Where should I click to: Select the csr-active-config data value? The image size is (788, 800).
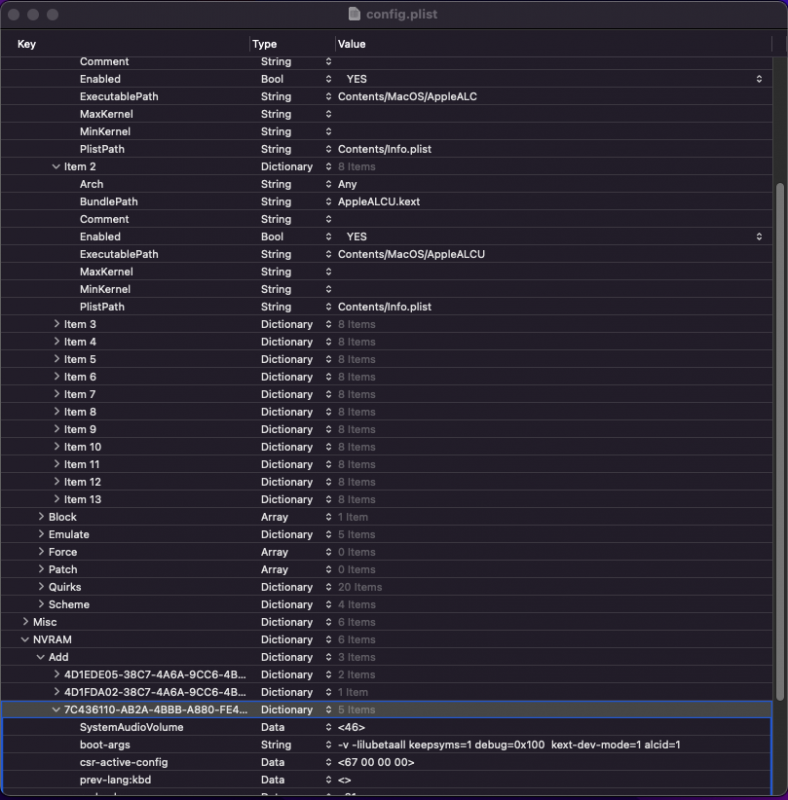(376, 762)
